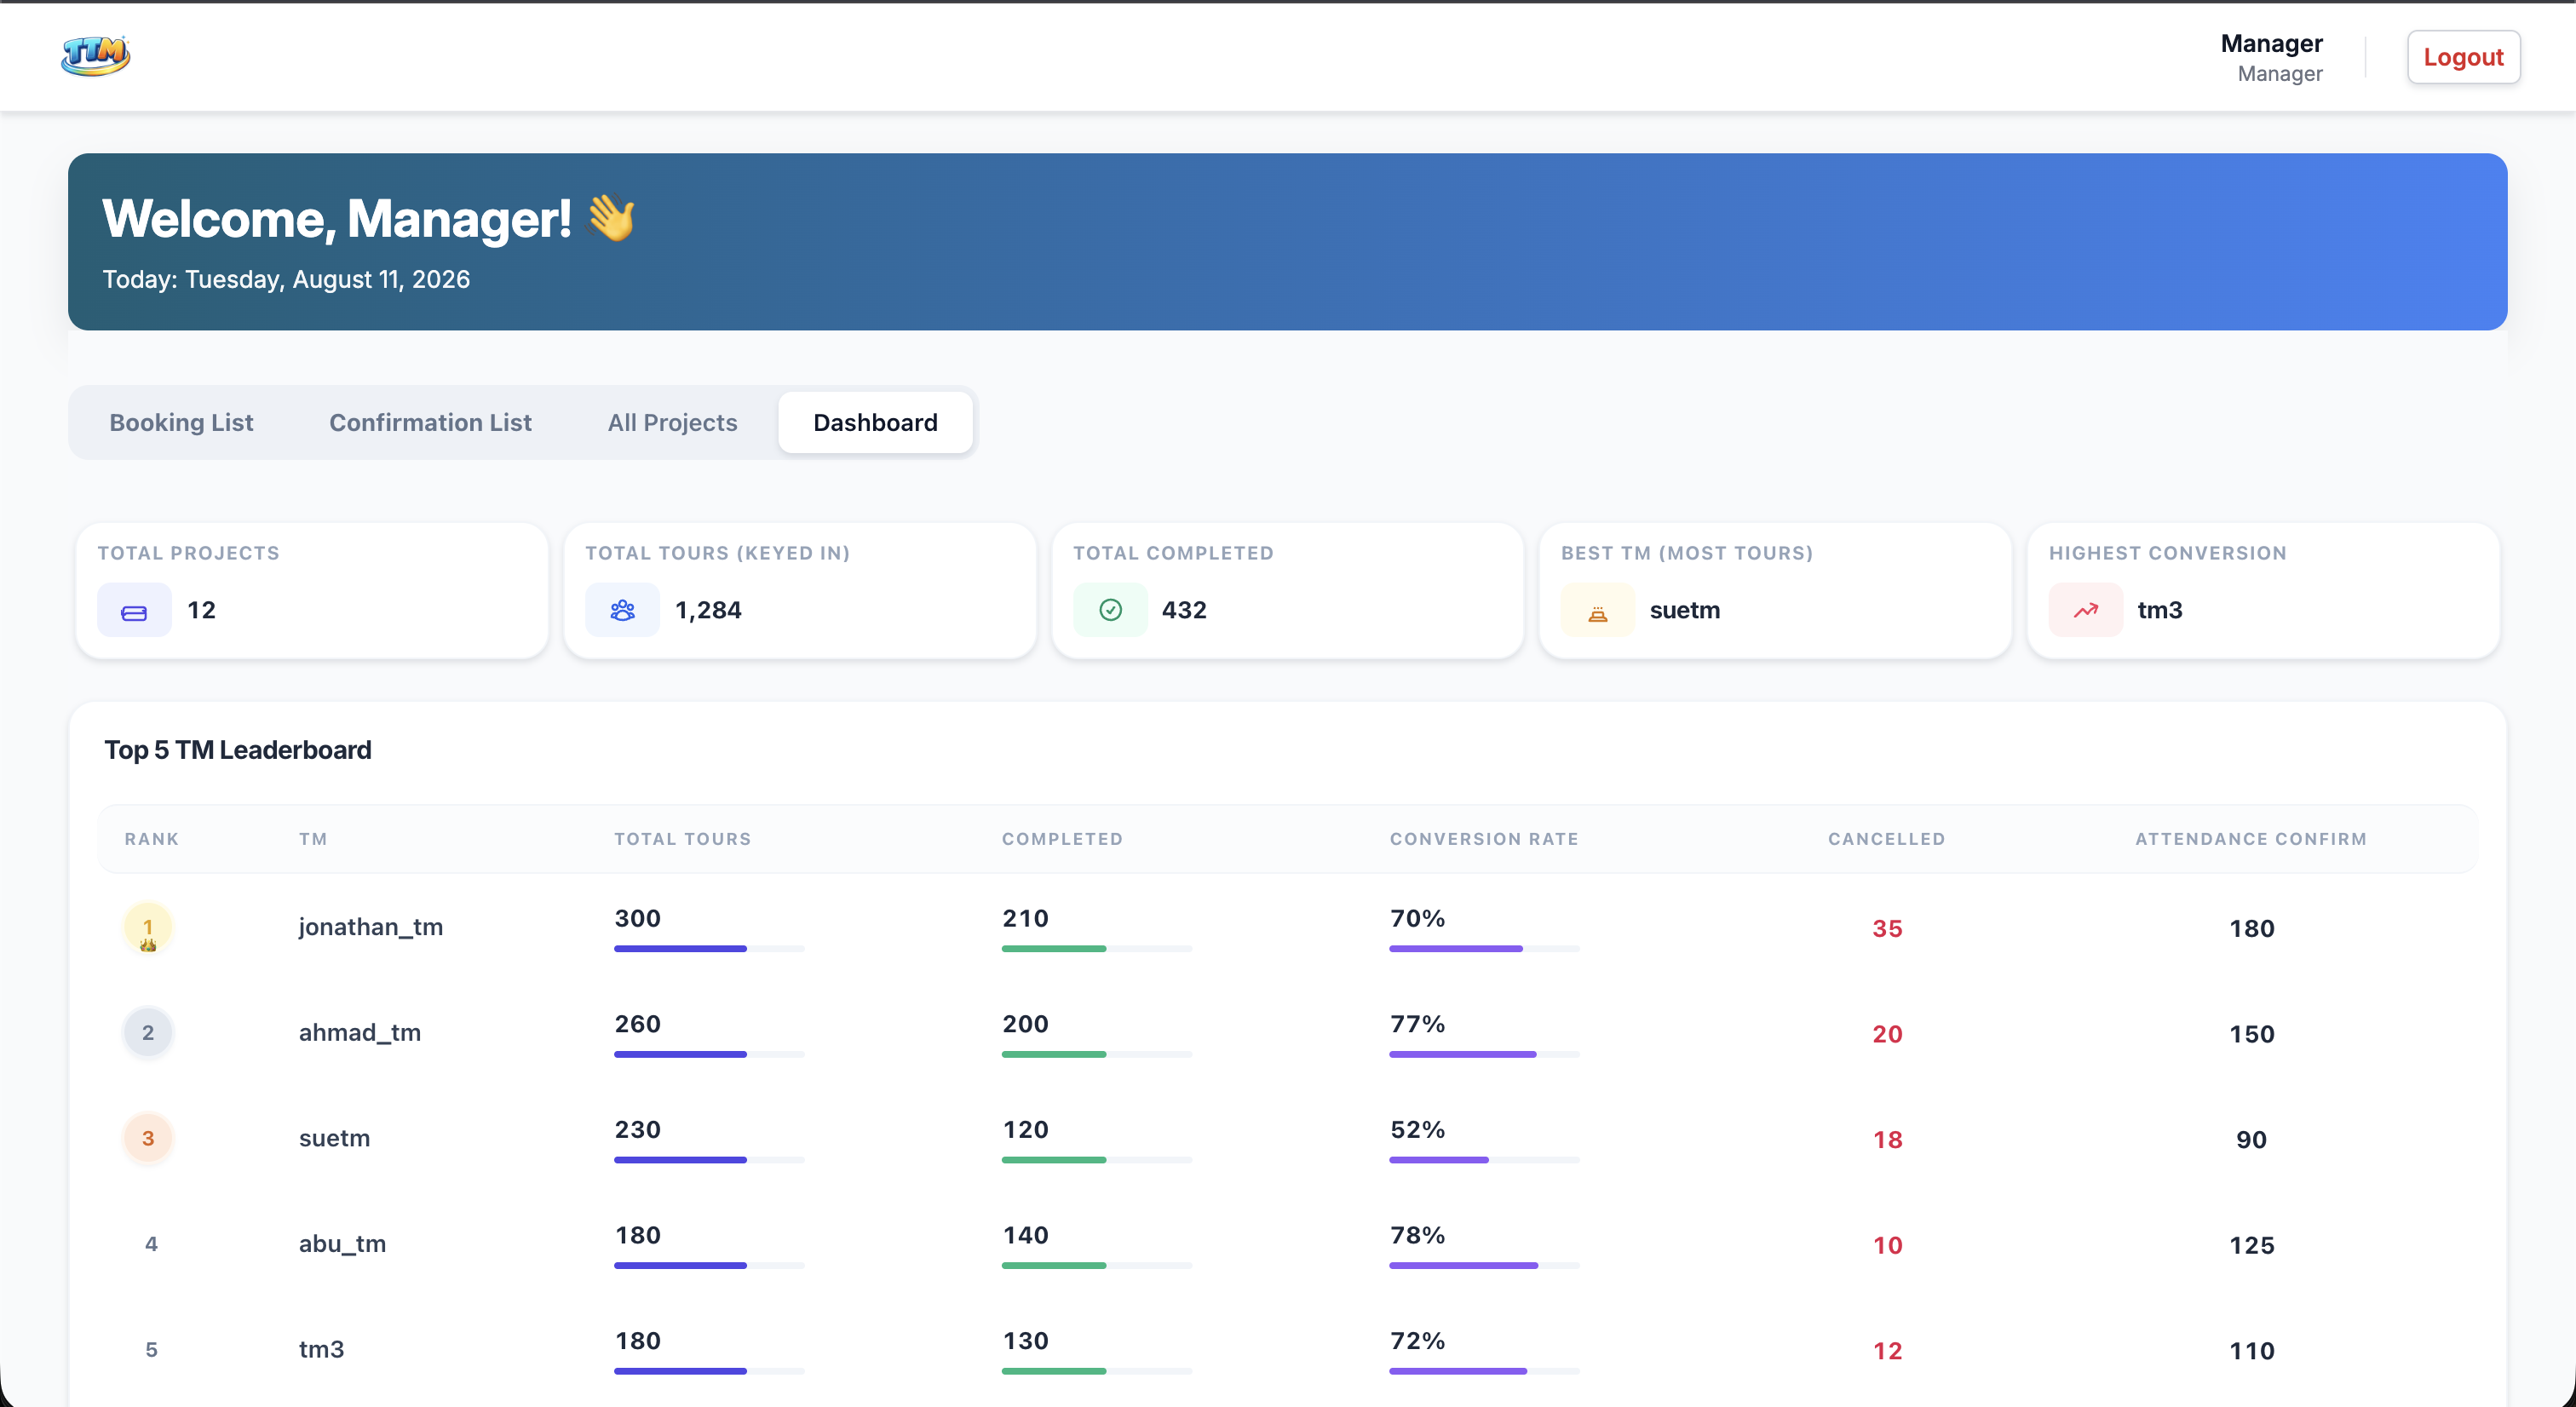Click jonathan_tm total tours progress bar
The image size is (2576, 1407).
point(709,948)
